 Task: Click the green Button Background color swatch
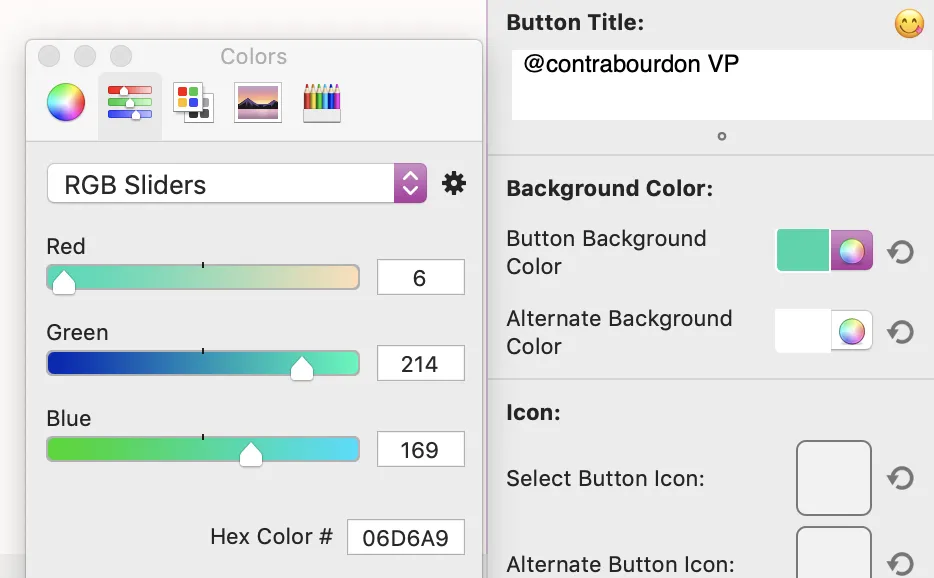pyautogui.click(x=803, y=251)
